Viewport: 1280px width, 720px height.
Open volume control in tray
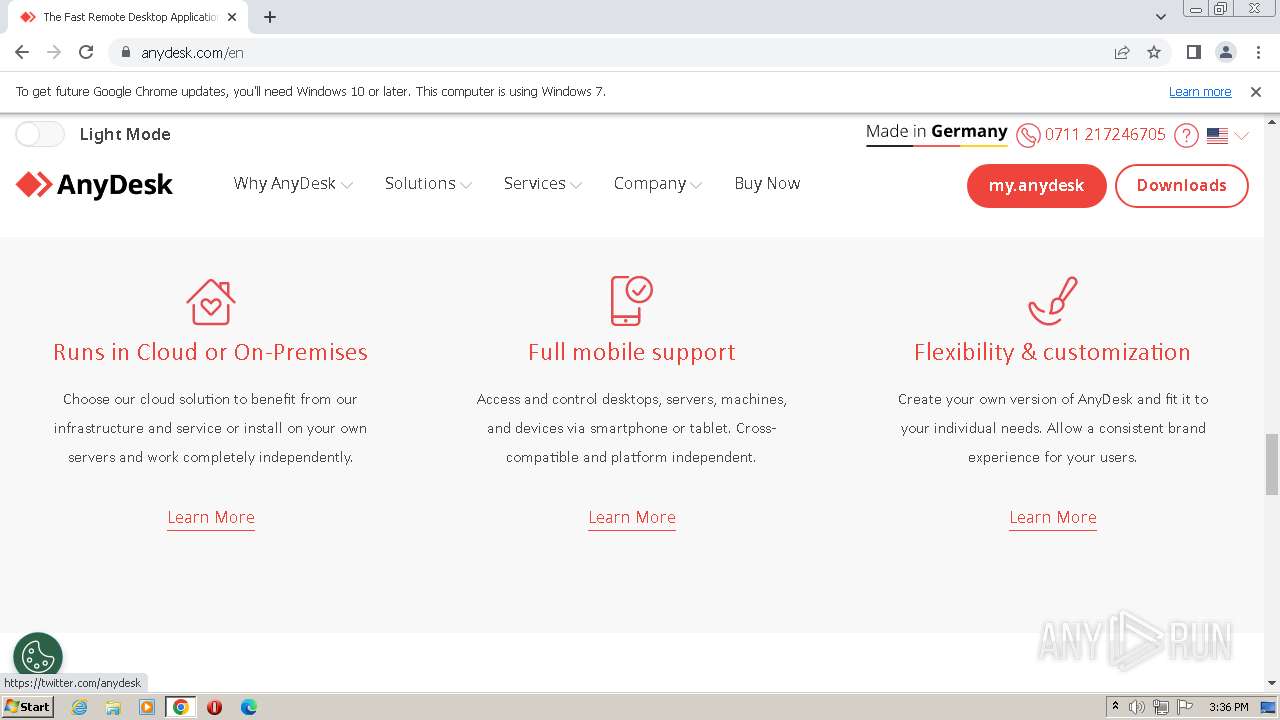tap(1137, 707)
